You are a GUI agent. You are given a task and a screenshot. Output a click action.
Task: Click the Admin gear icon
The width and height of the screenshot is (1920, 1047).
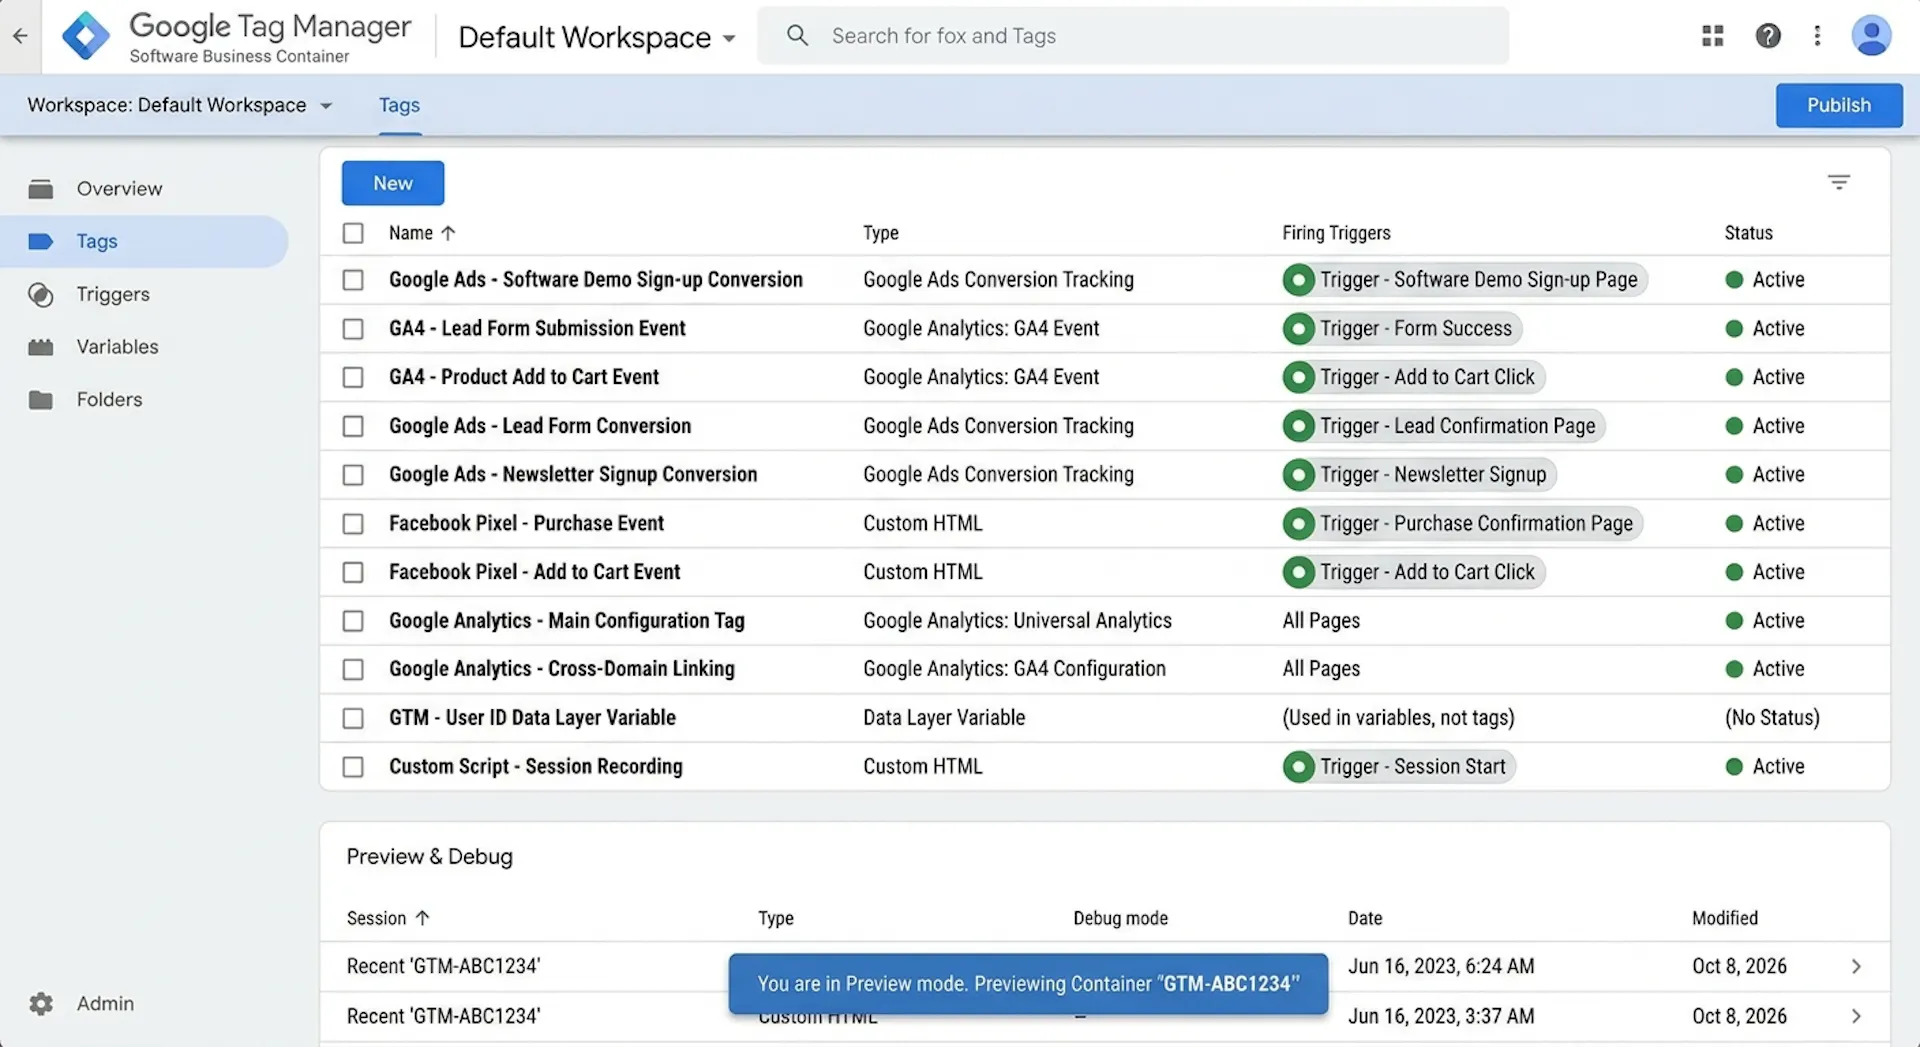tap(41, 1003)
